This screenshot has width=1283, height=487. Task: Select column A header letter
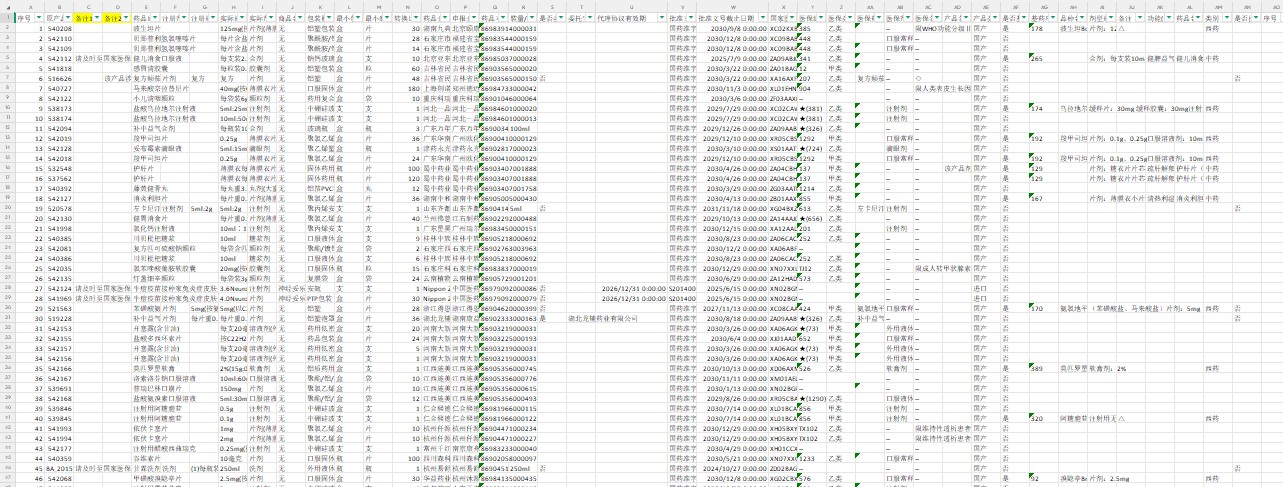(x=30, y=7)
